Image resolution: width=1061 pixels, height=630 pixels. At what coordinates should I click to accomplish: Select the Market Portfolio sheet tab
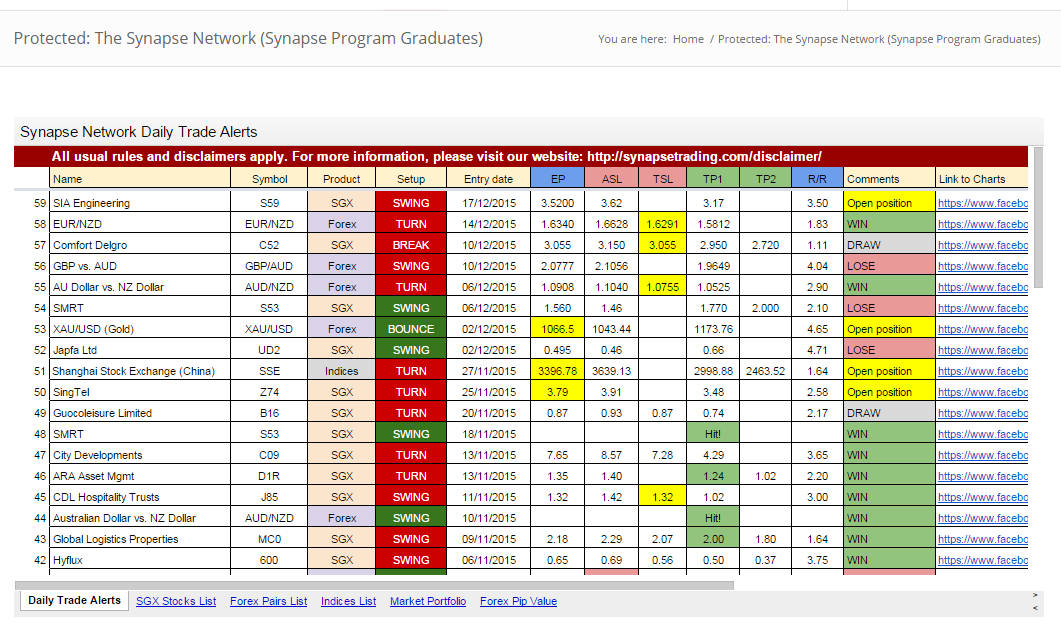pyautogui.click(x=427, y=601)
